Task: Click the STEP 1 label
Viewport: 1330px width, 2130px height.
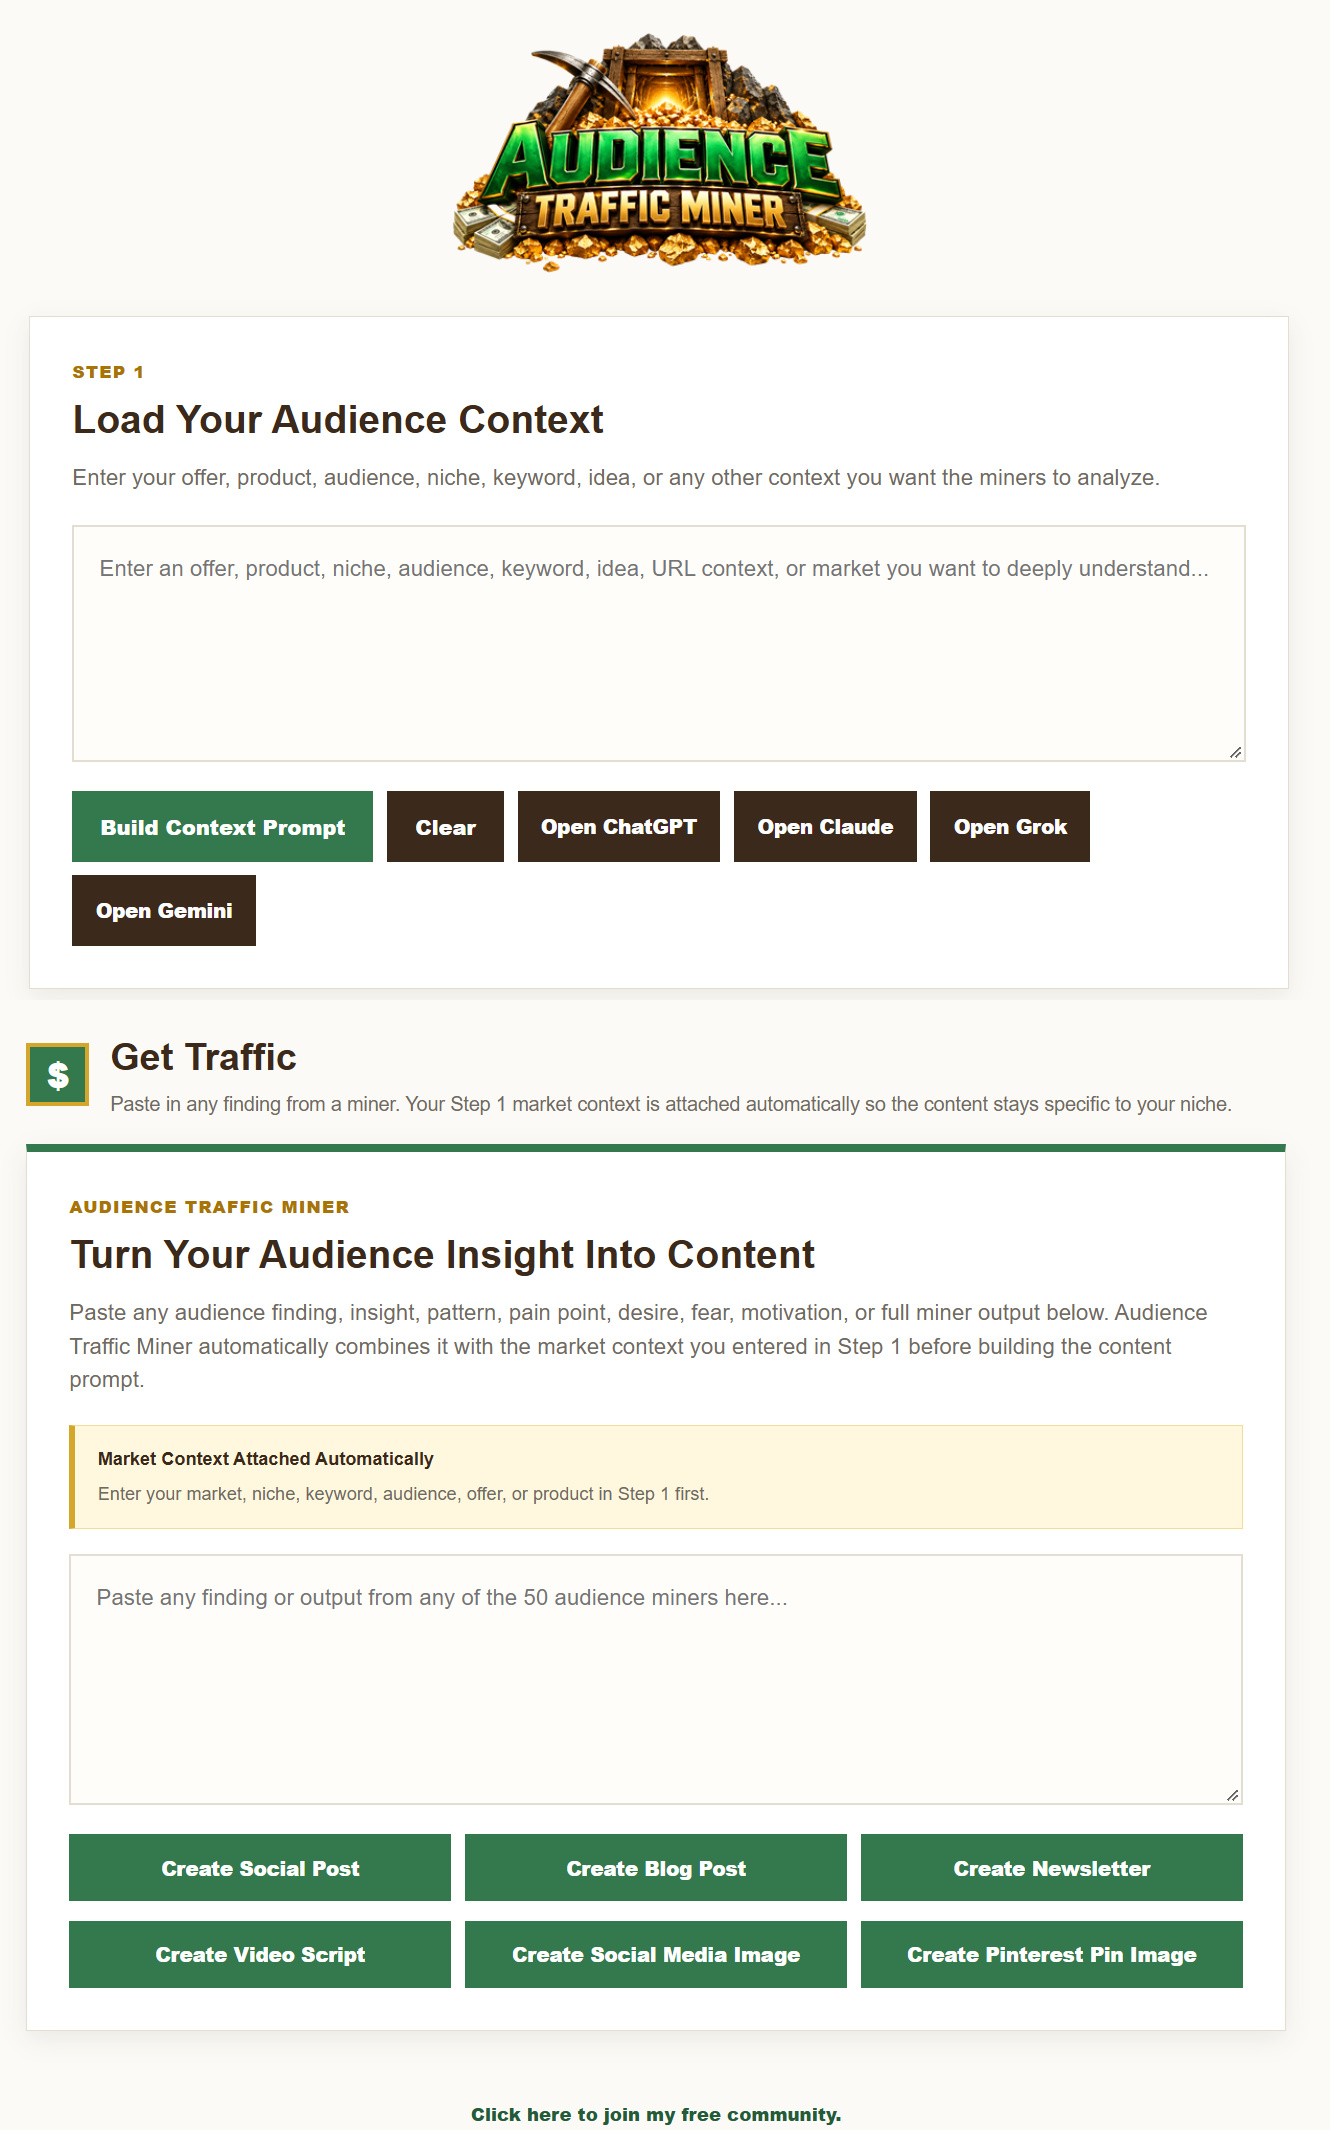Action: 108,372
